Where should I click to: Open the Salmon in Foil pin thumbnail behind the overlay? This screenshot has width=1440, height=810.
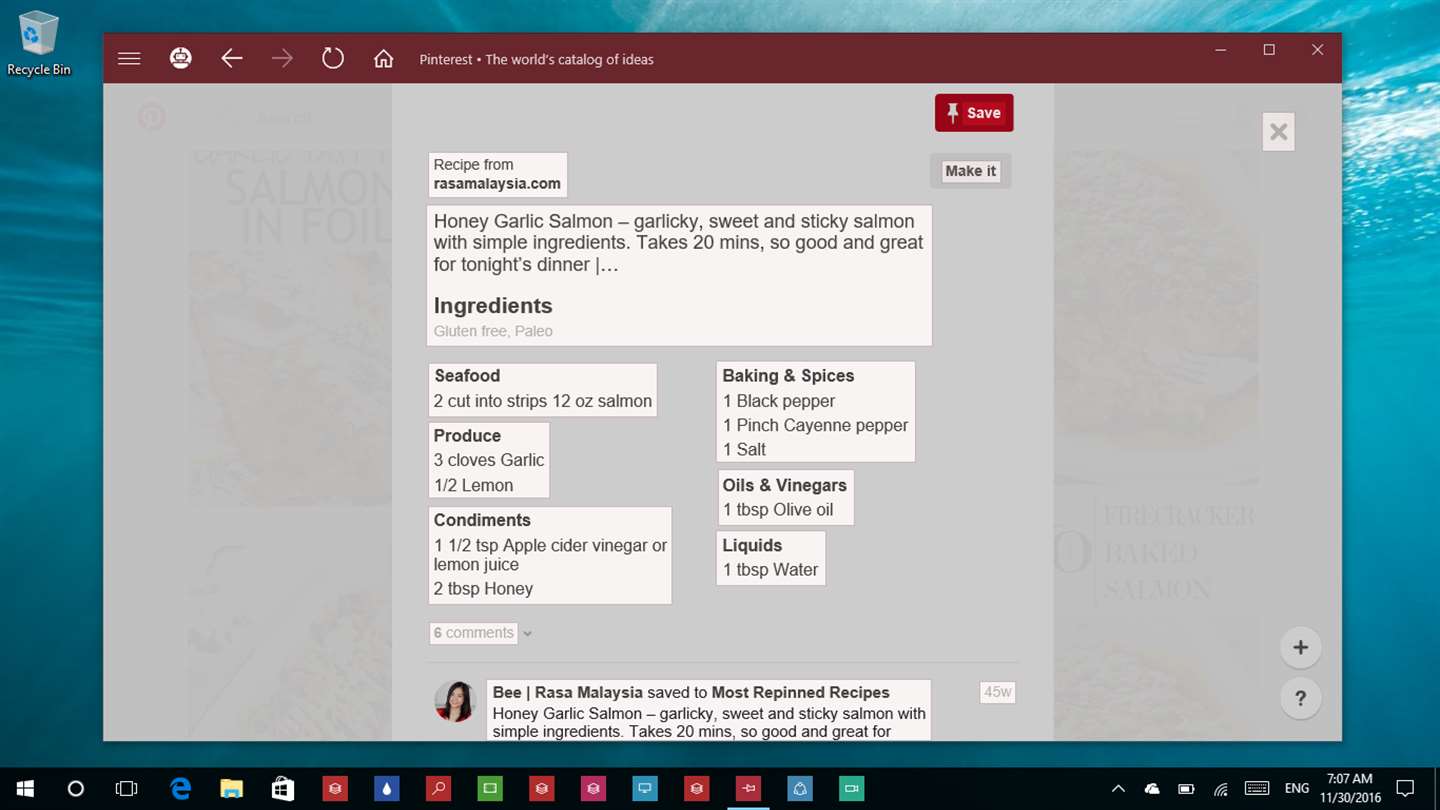click(x=290, y=330)
